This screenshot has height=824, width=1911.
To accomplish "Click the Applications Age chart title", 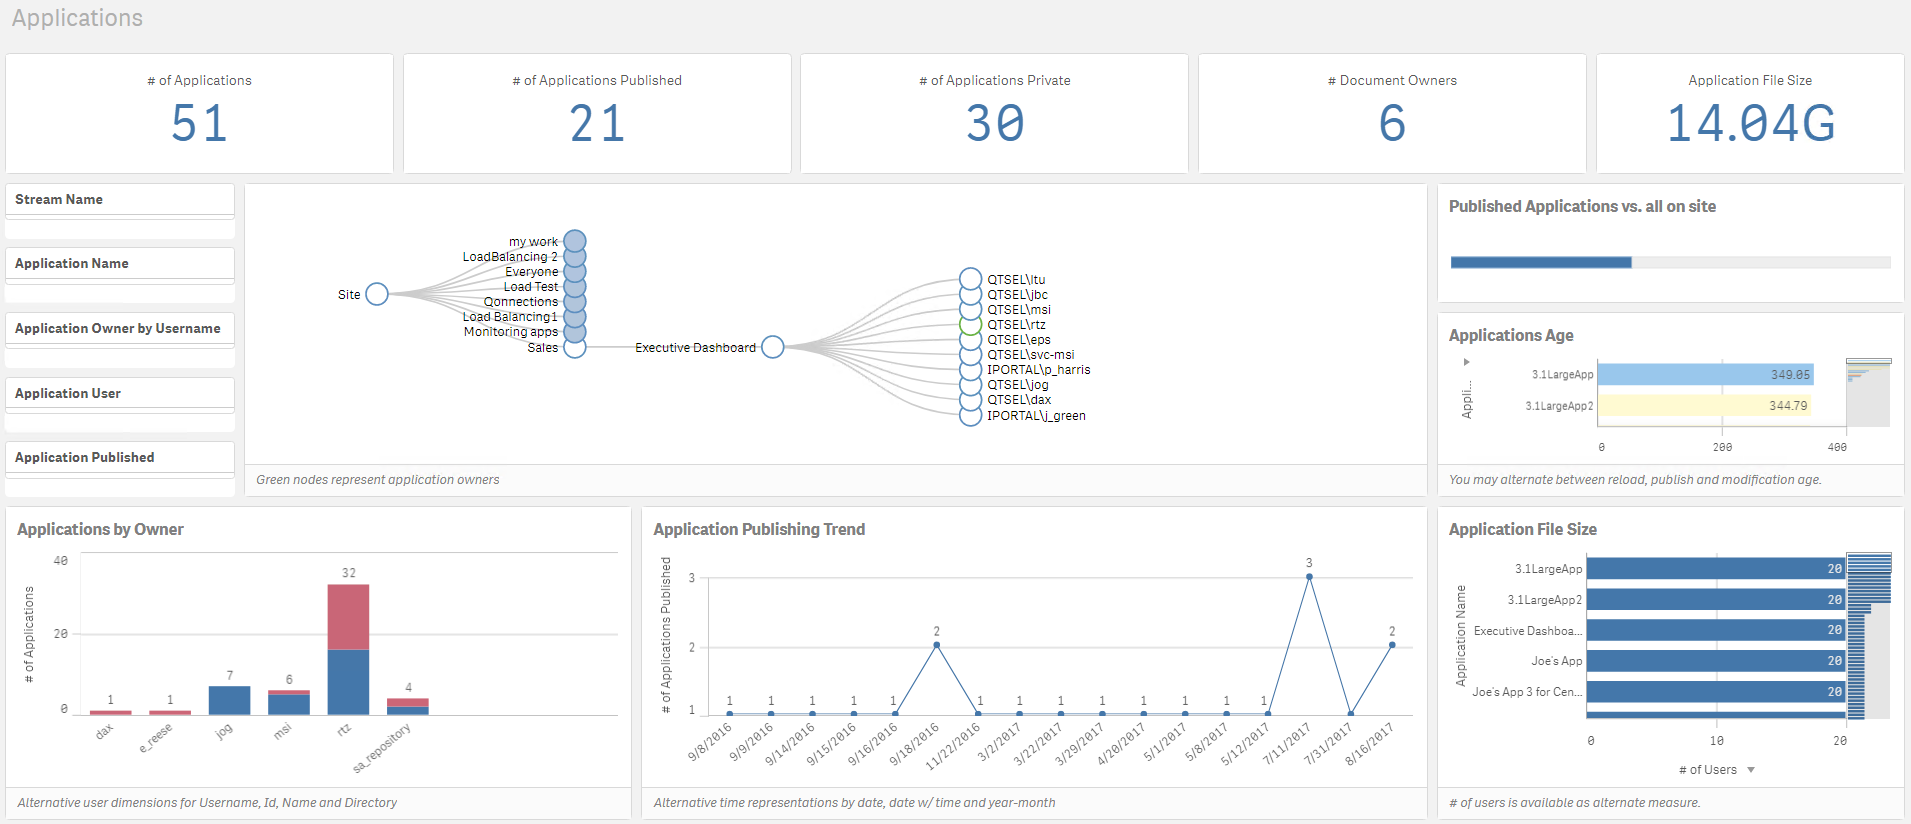I will click(1511, 336).
